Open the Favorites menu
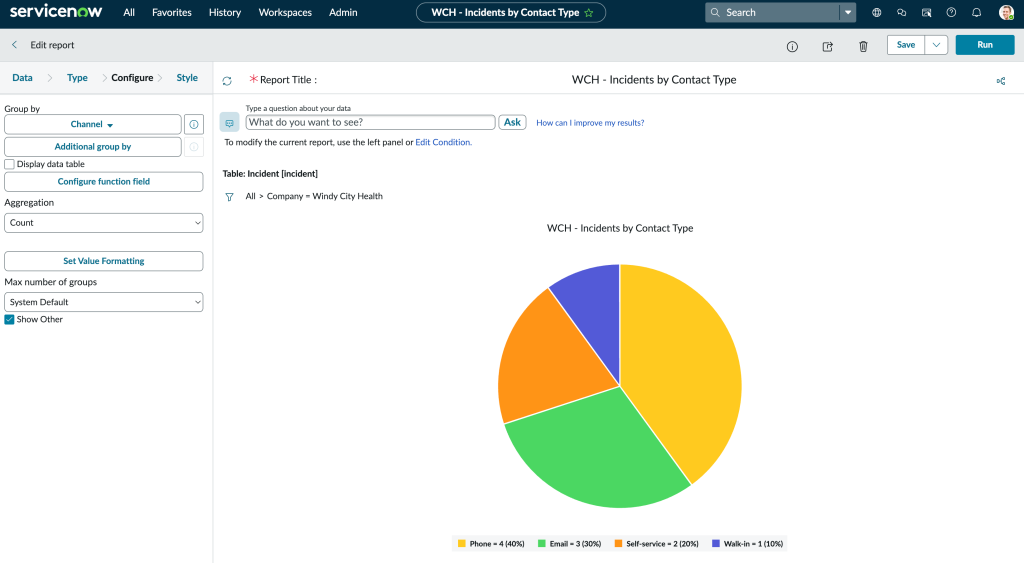The width and height of the screenshot is (1024, 563). click(x=172, y=12)
